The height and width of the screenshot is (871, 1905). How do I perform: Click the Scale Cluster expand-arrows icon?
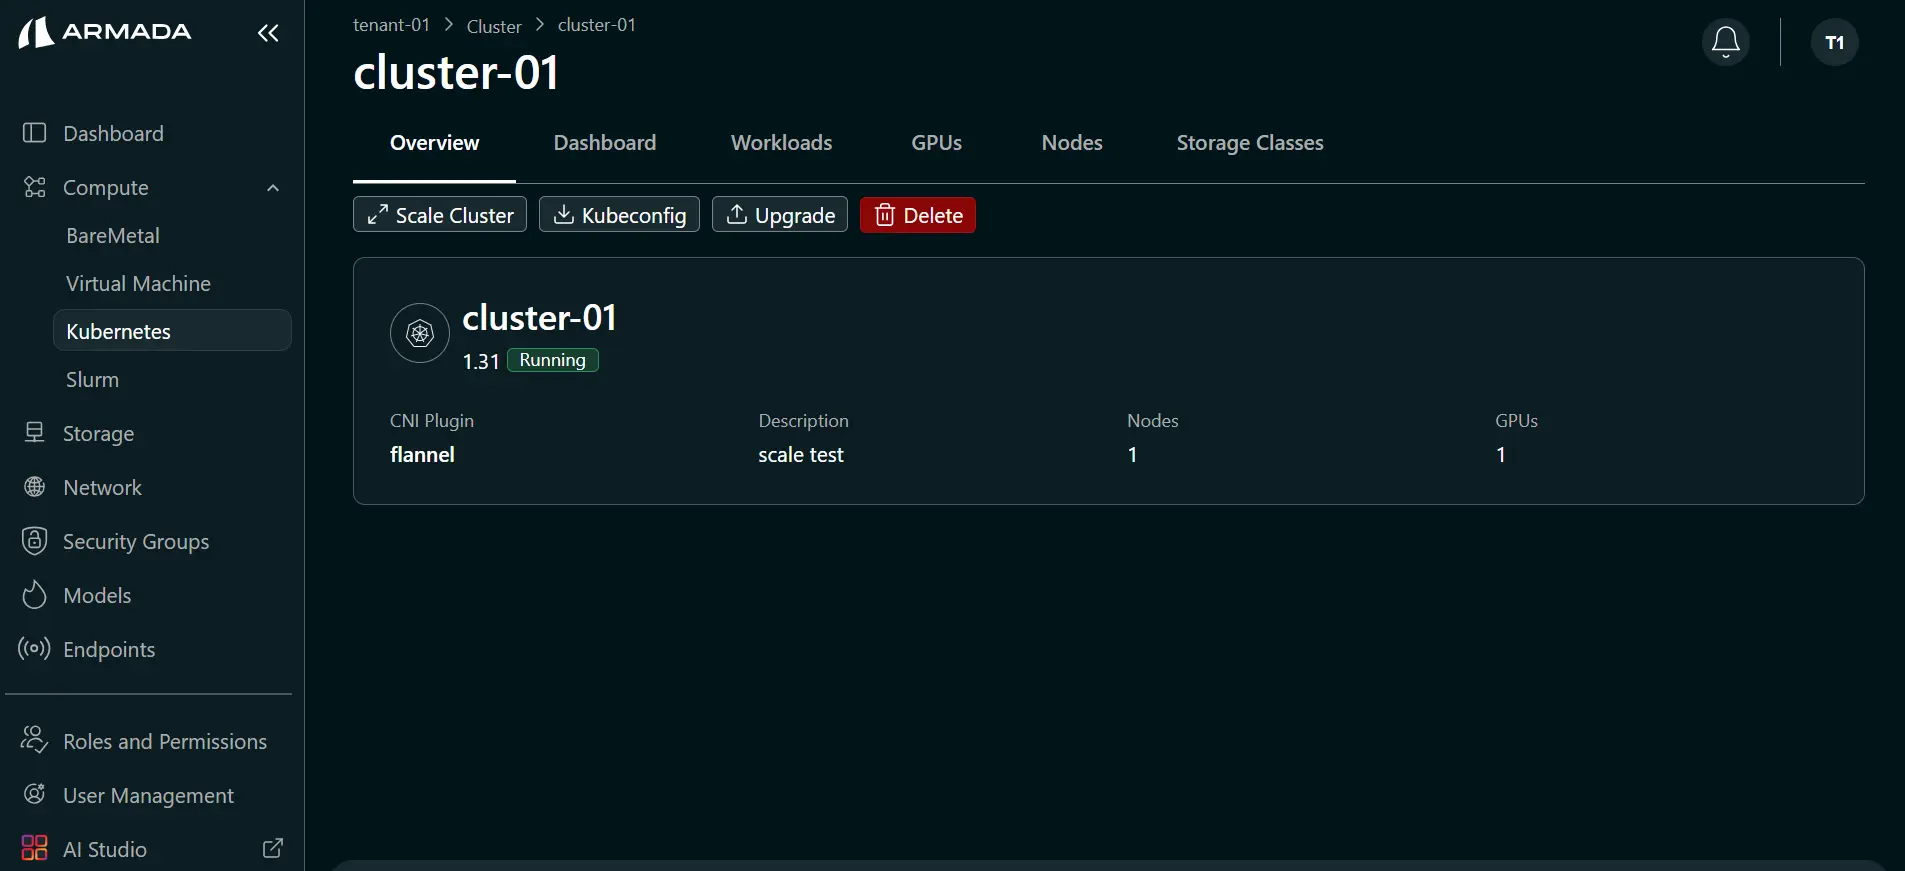pyautogui.click(x=377, y=215)
